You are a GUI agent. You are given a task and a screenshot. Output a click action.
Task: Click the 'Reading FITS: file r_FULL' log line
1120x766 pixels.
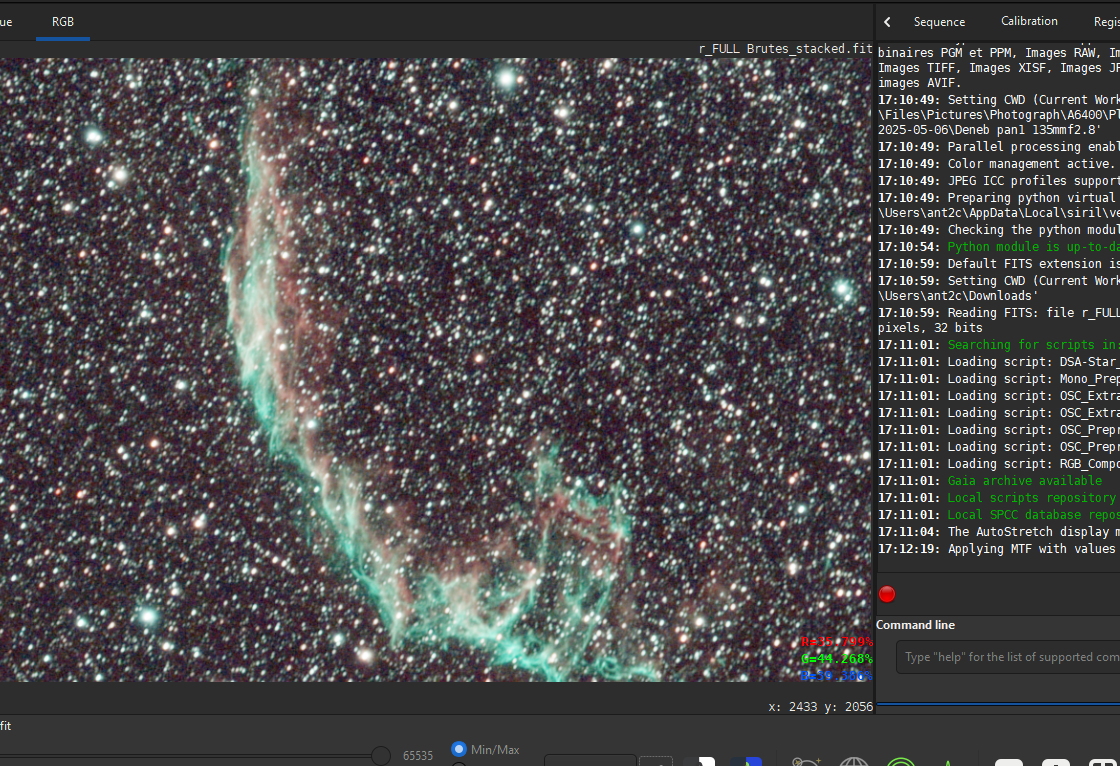(999, 319)
